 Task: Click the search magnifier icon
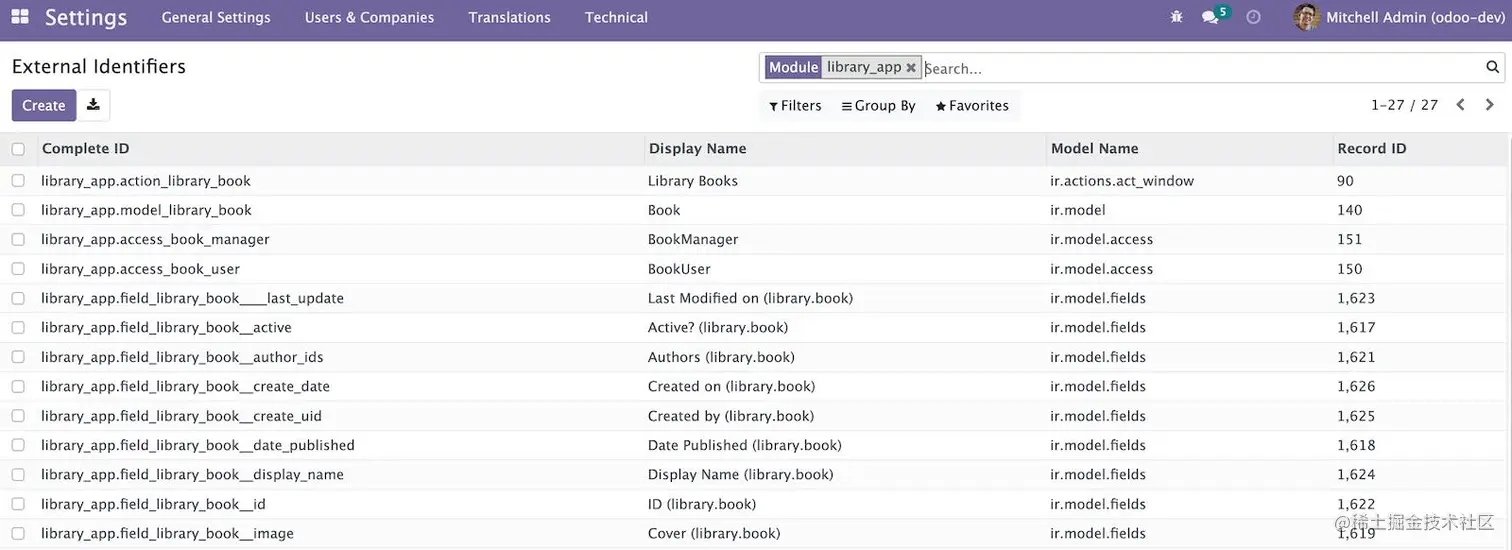click(x=1492, y=68)
